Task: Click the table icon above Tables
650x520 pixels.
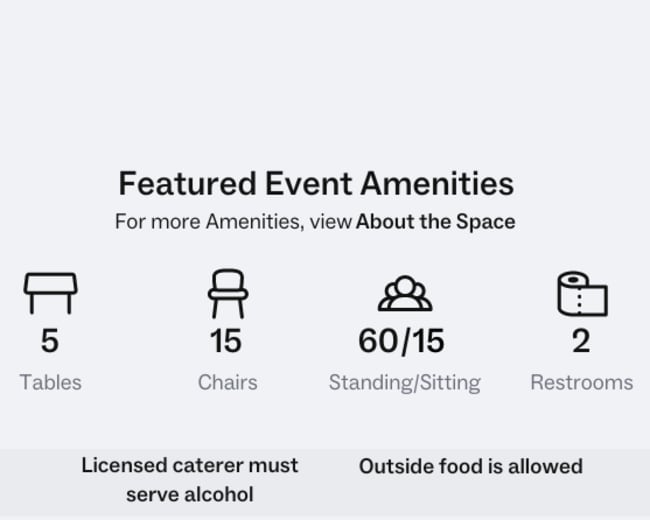Action: (51, 293)
